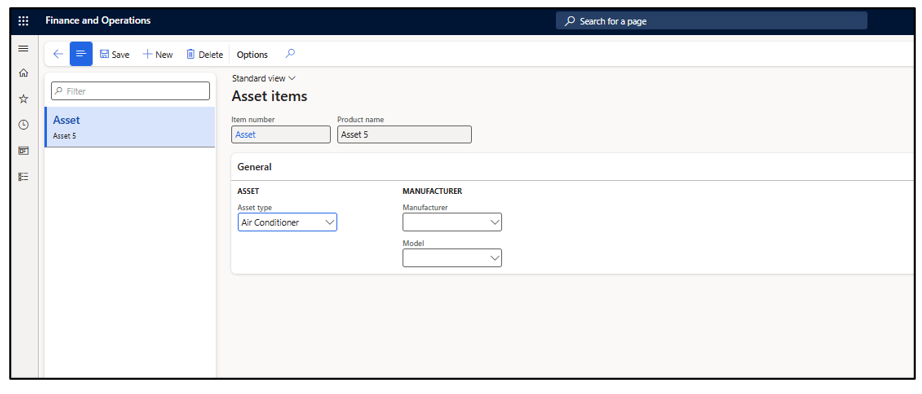
Task: Save the asset item record
Action: tap(114, 54)
